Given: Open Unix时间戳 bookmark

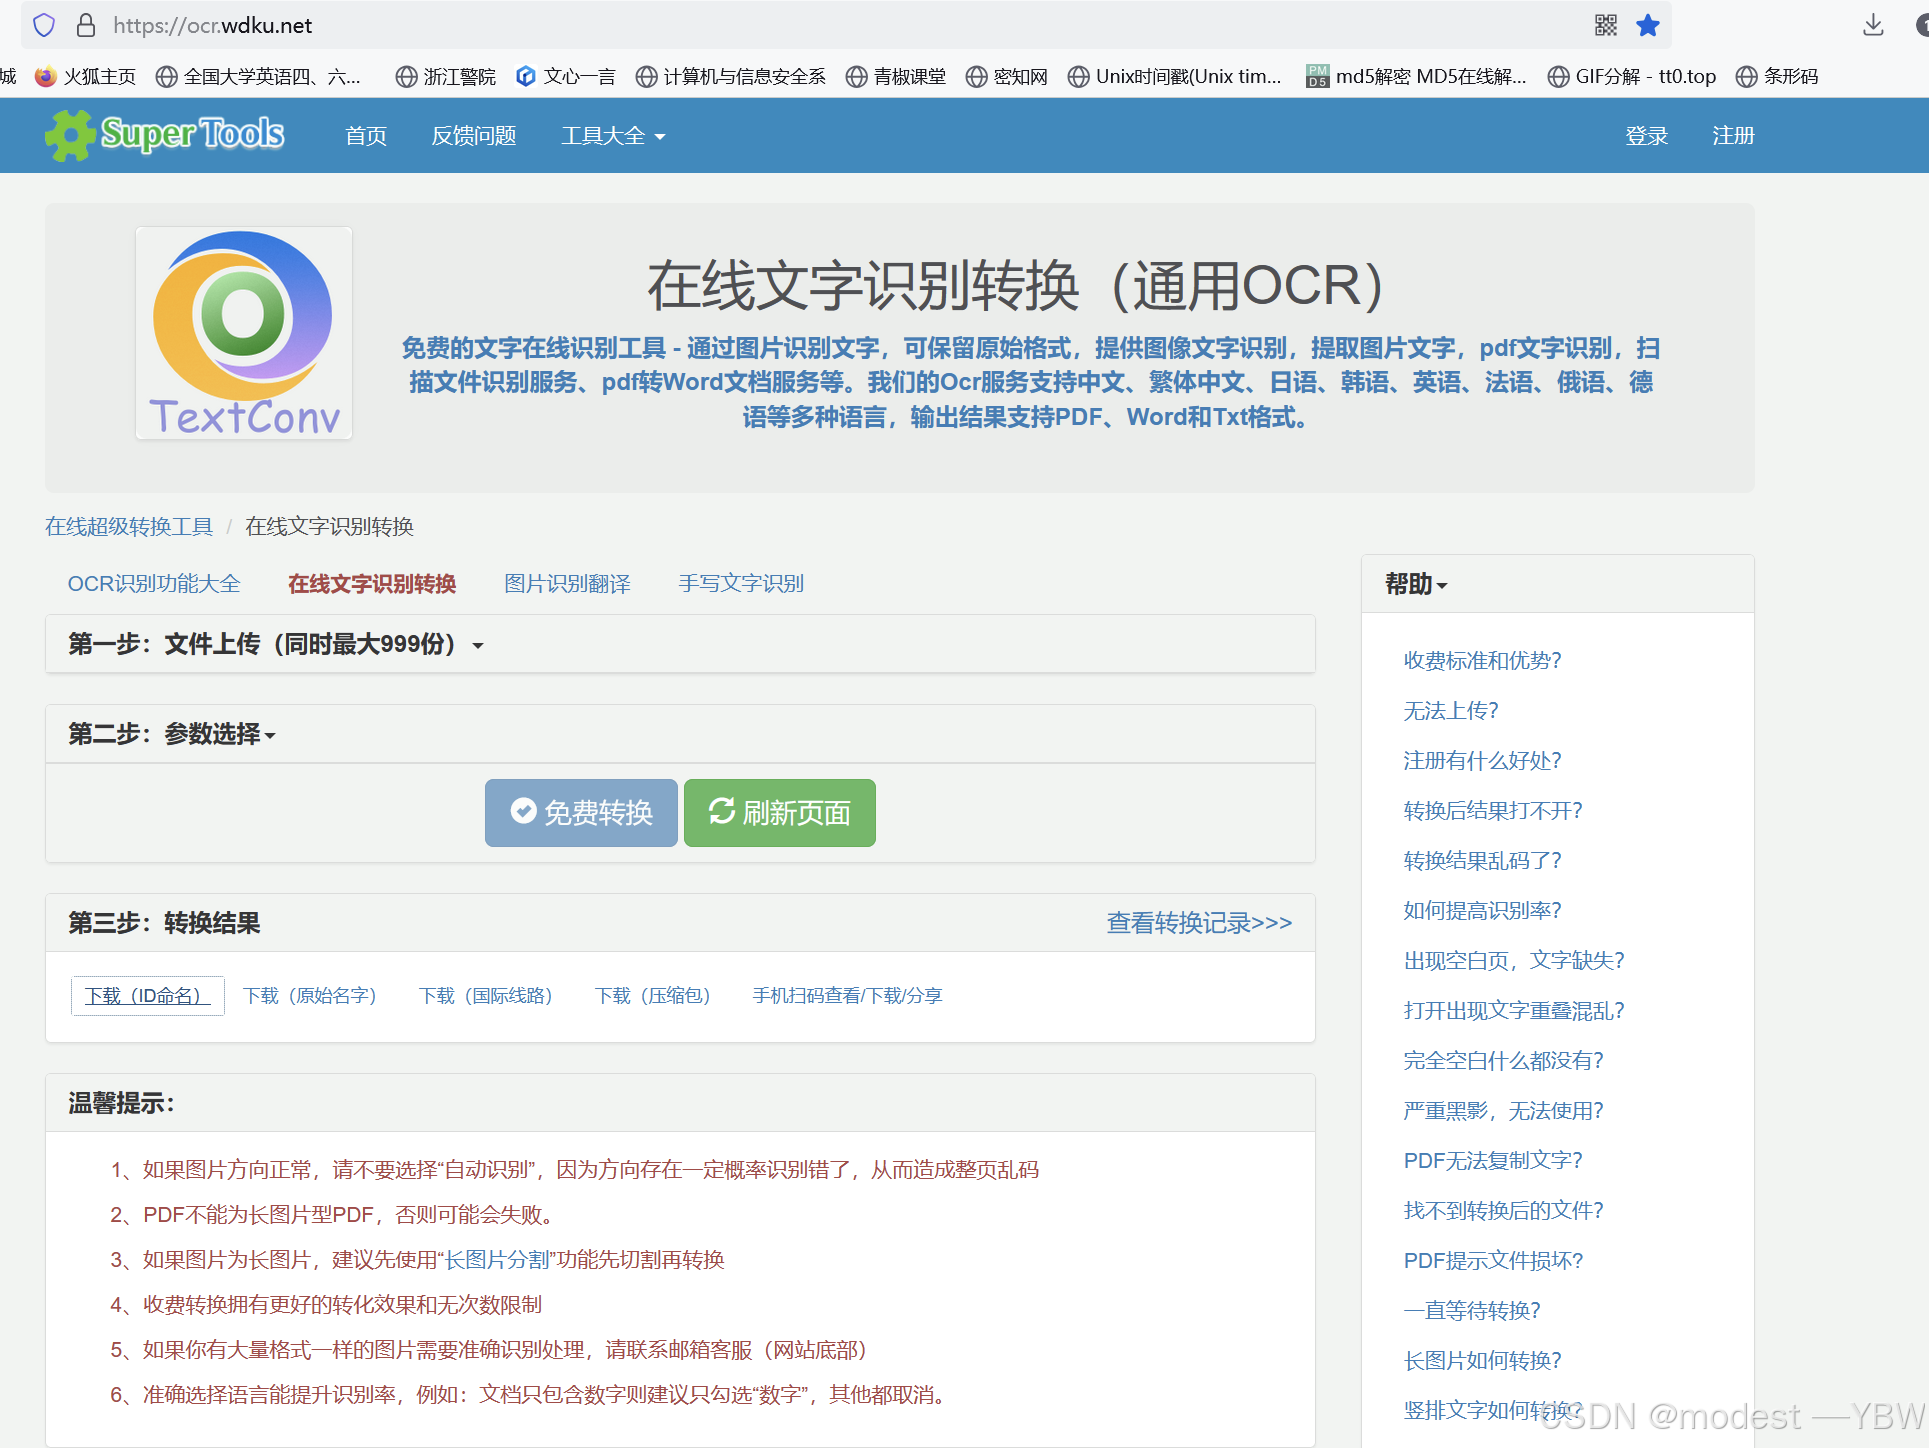Looking at the screenshot, I should pyautogui.click(x=1175, y=77).
